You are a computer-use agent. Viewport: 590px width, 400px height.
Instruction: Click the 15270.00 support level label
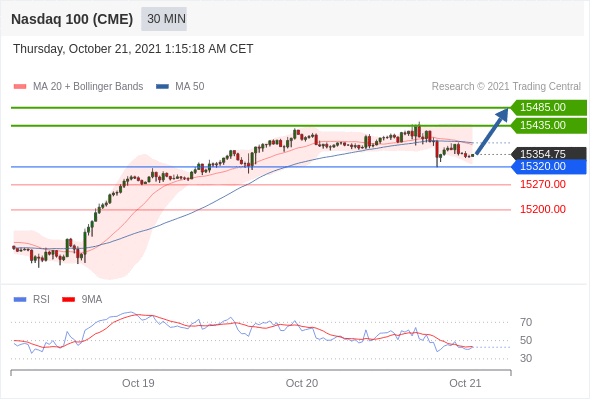tap(543, 184)
